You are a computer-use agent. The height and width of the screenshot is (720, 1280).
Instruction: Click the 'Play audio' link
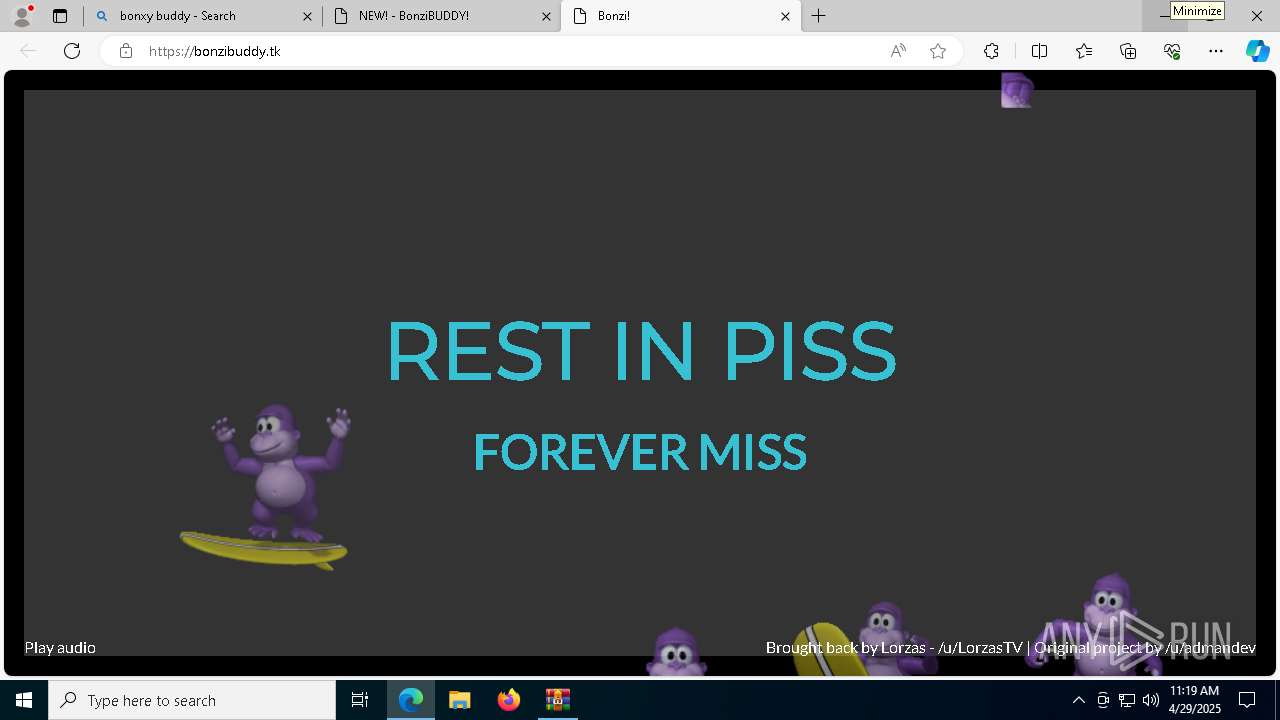(60, 648)
